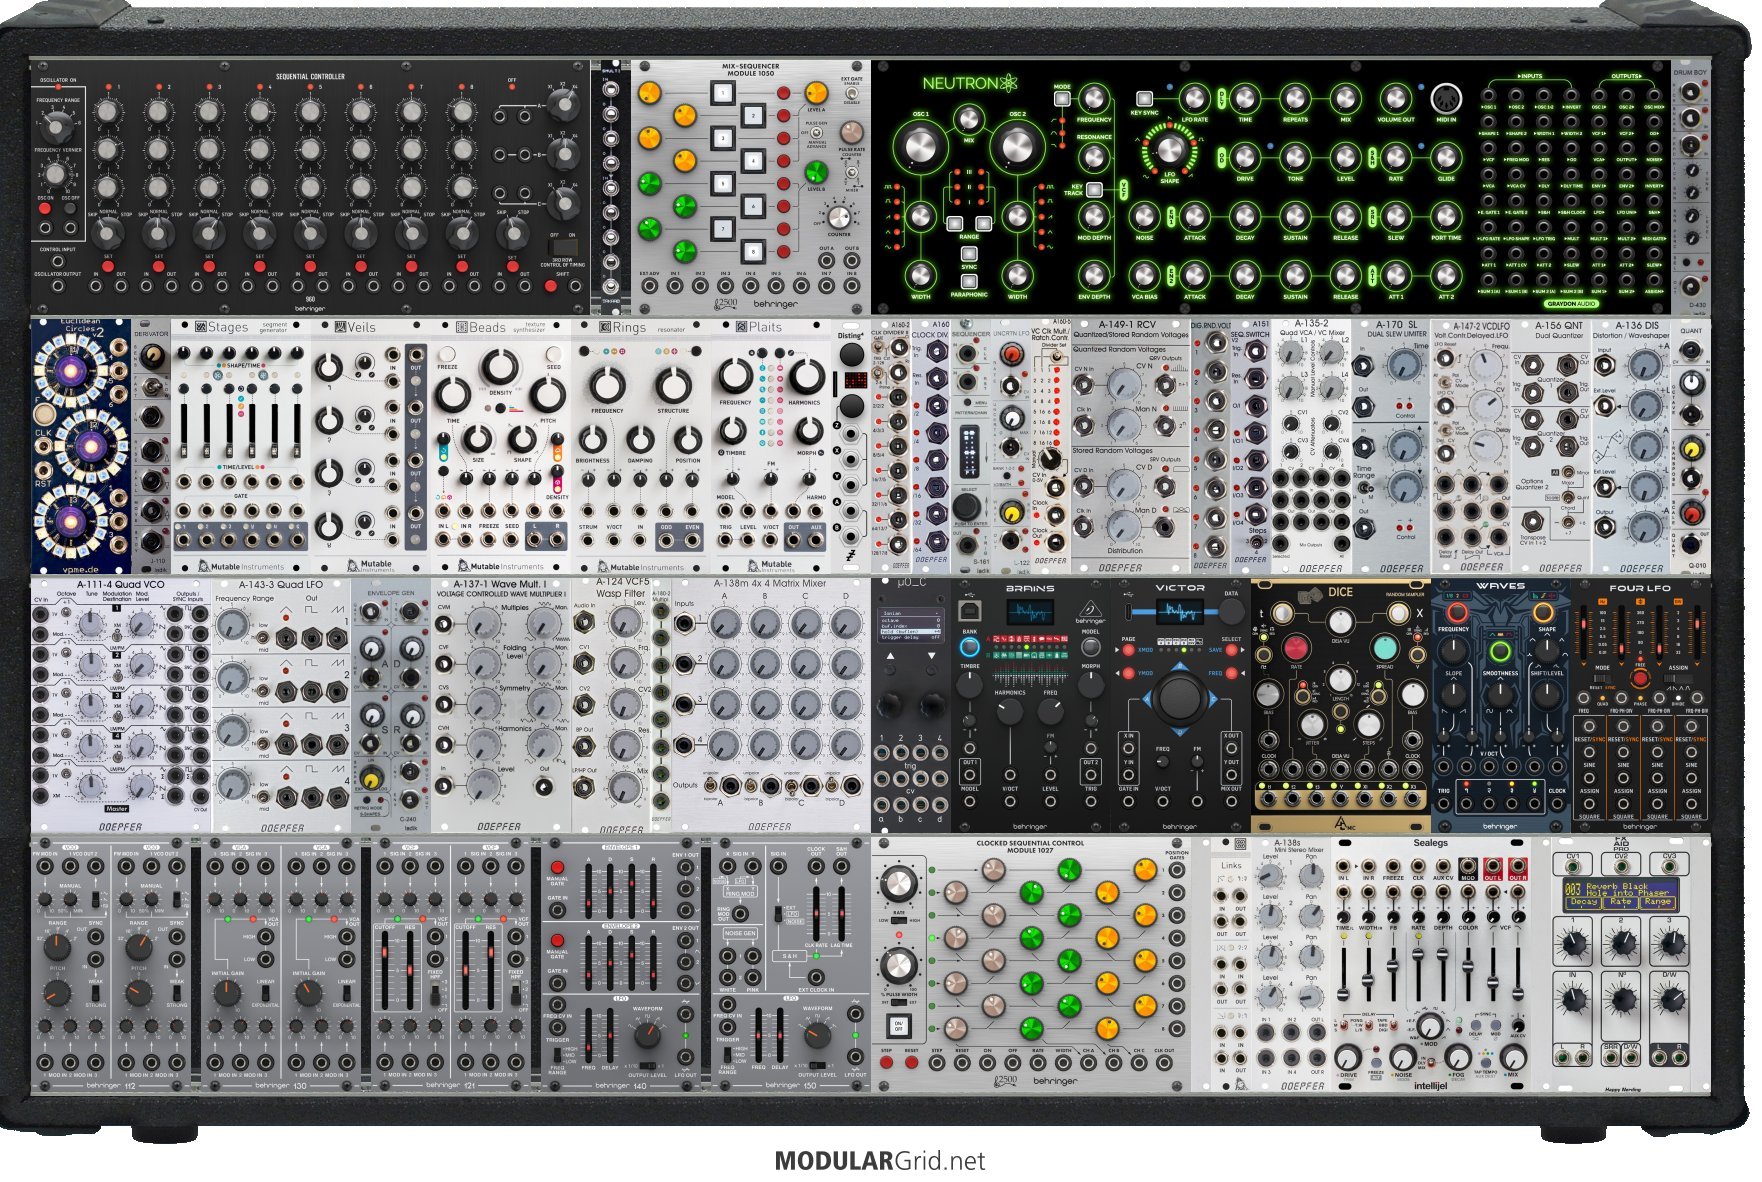Click the red Rate knob on DICE
This screenshot has height=1182, width=1762.
pyautogui.click(x=1296, y=648)
